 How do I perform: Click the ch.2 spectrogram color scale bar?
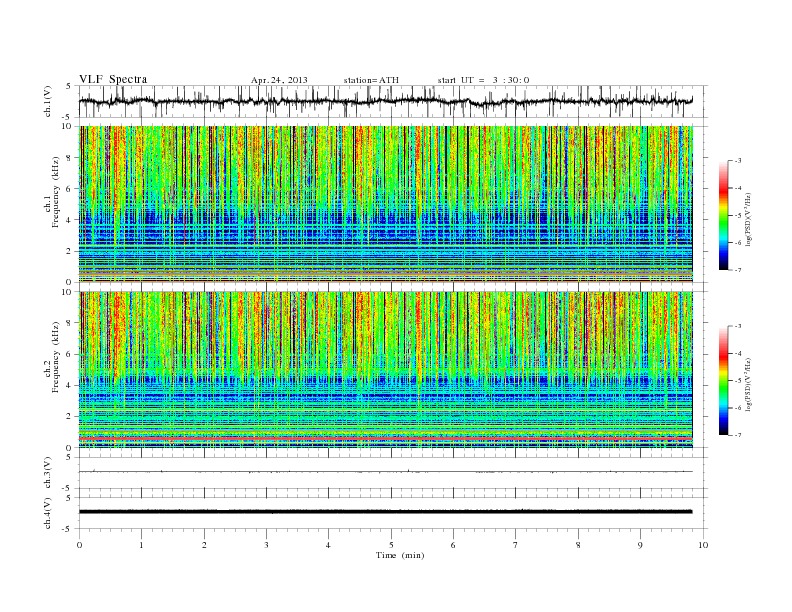[724, 380]
